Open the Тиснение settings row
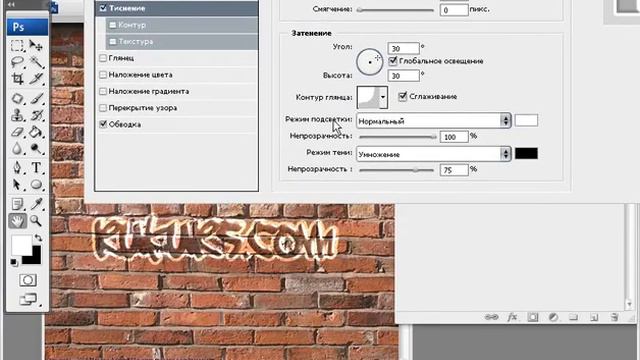 coord(176,8)
